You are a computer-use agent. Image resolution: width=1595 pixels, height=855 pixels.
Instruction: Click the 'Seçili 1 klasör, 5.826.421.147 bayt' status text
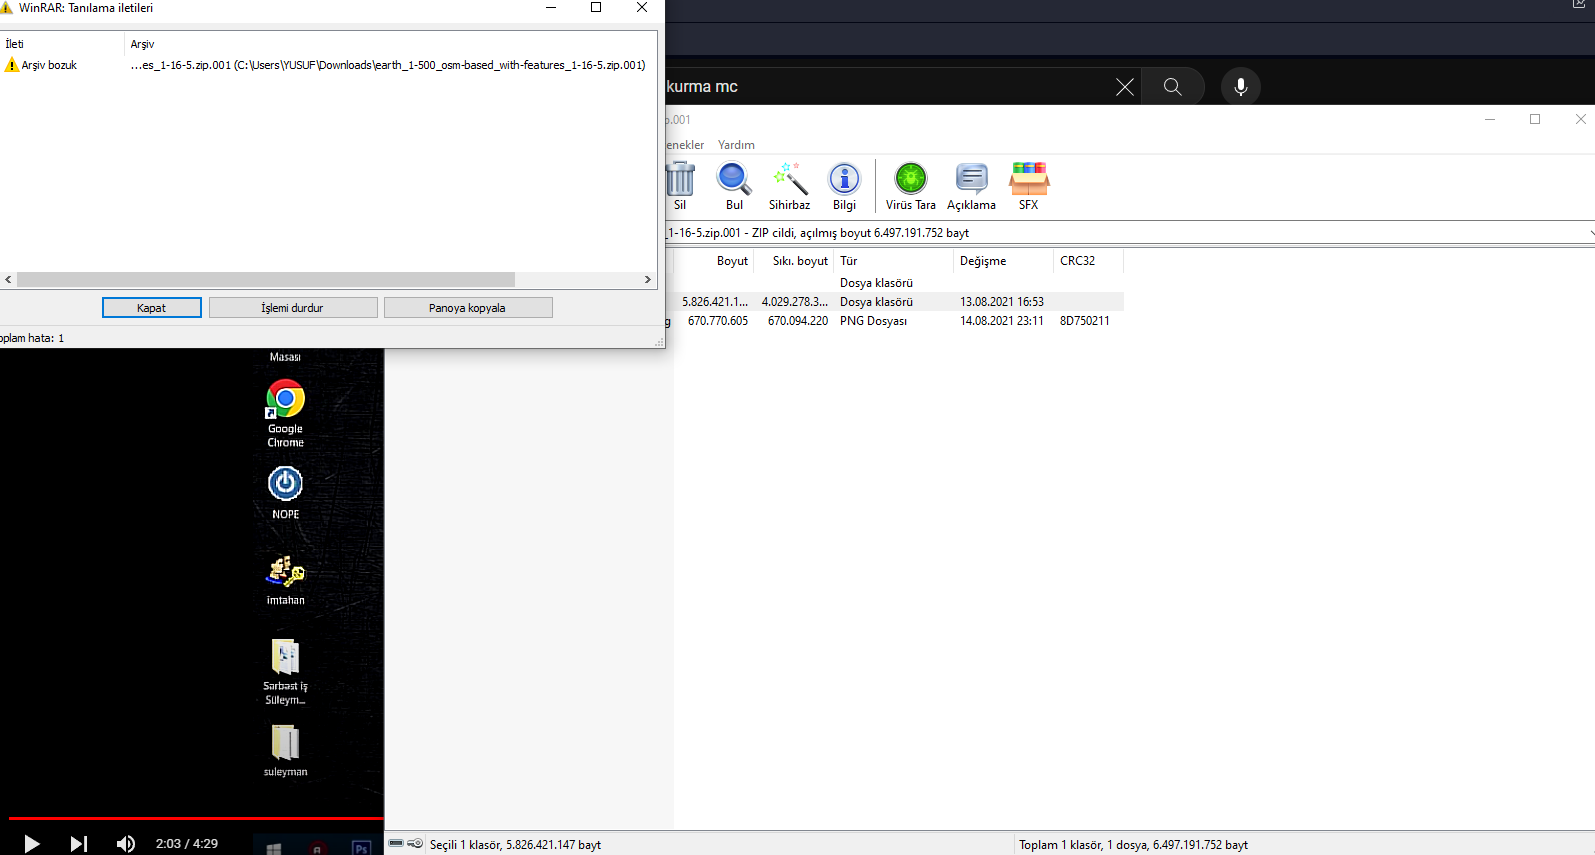pos(516,845)
